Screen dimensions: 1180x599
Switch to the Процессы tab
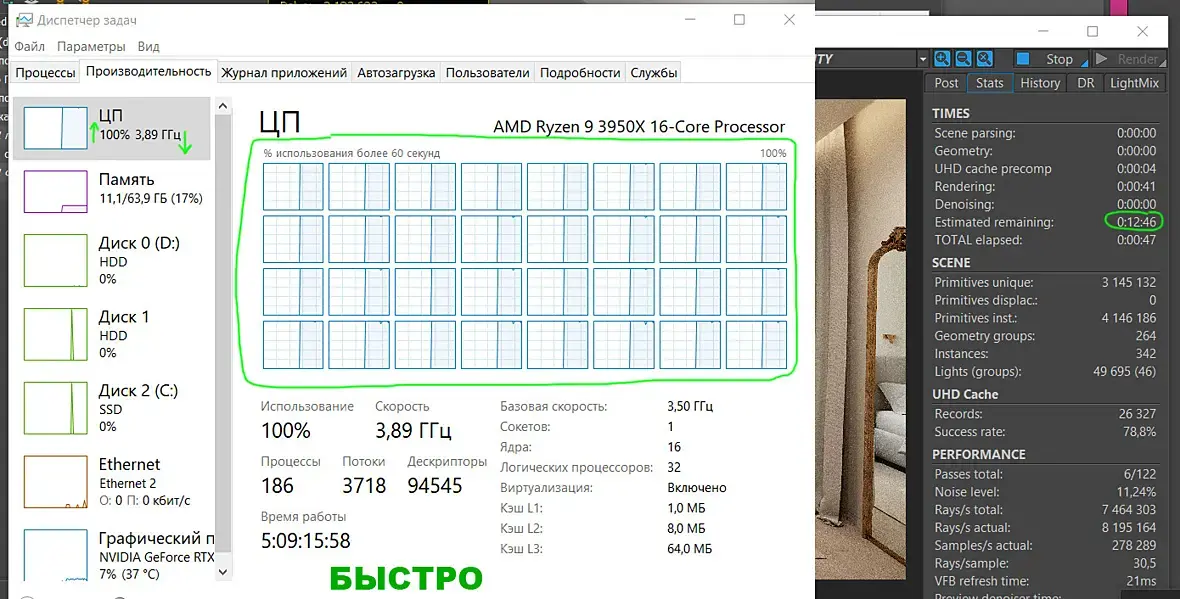45,73
